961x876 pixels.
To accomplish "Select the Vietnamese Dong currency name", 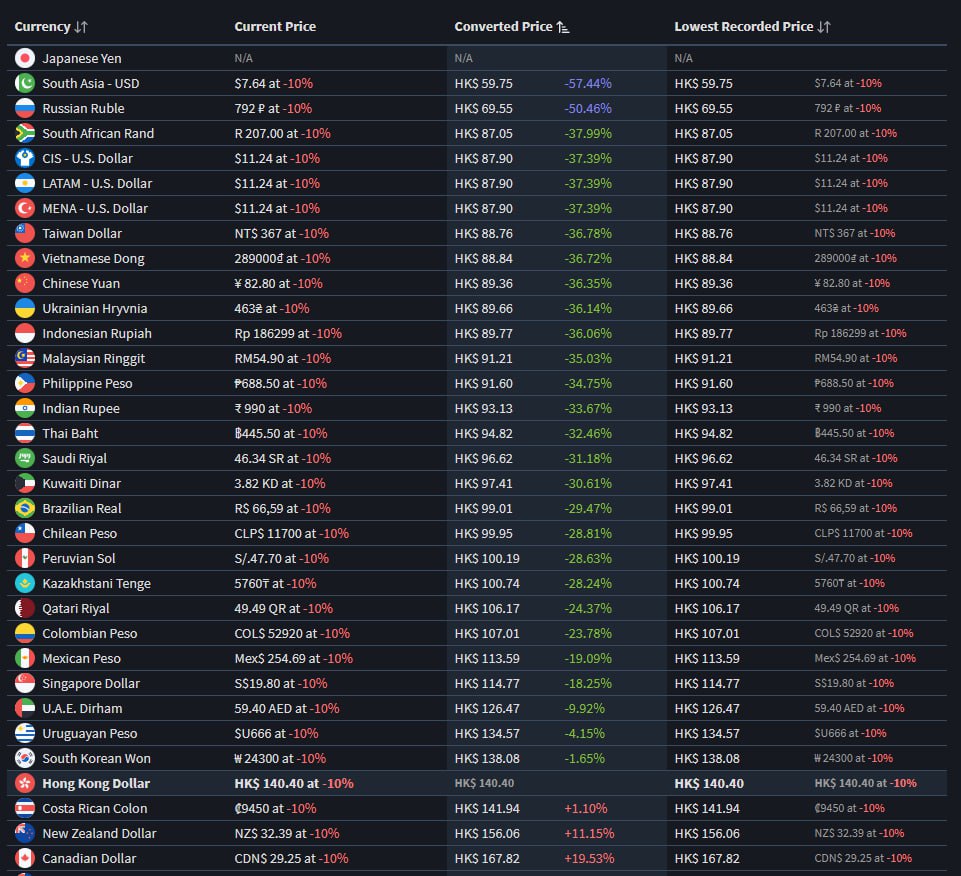I will [93, 259].
